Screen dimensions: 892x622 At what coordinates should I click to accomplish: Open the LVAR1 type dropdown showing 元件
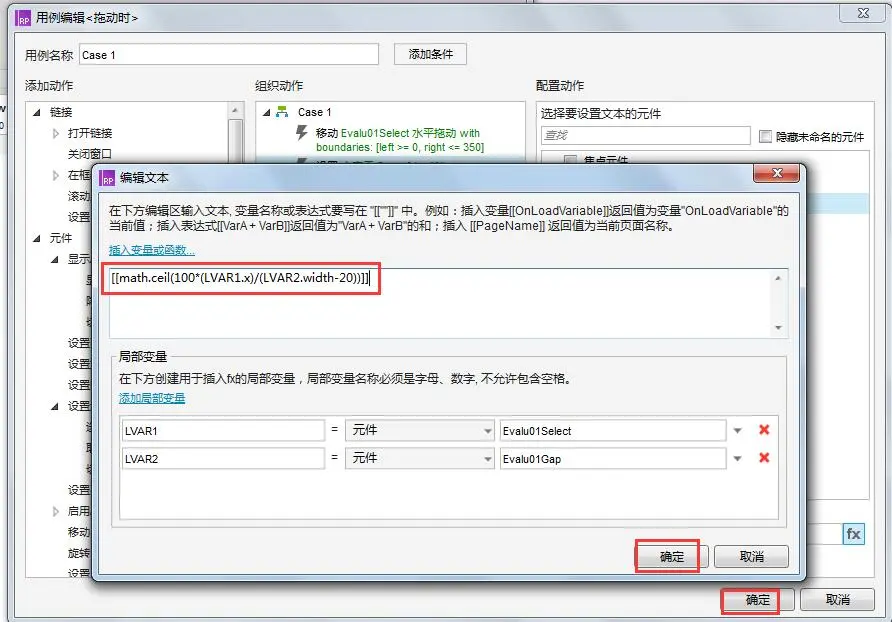pyautogui.click(x=419, y=430)
